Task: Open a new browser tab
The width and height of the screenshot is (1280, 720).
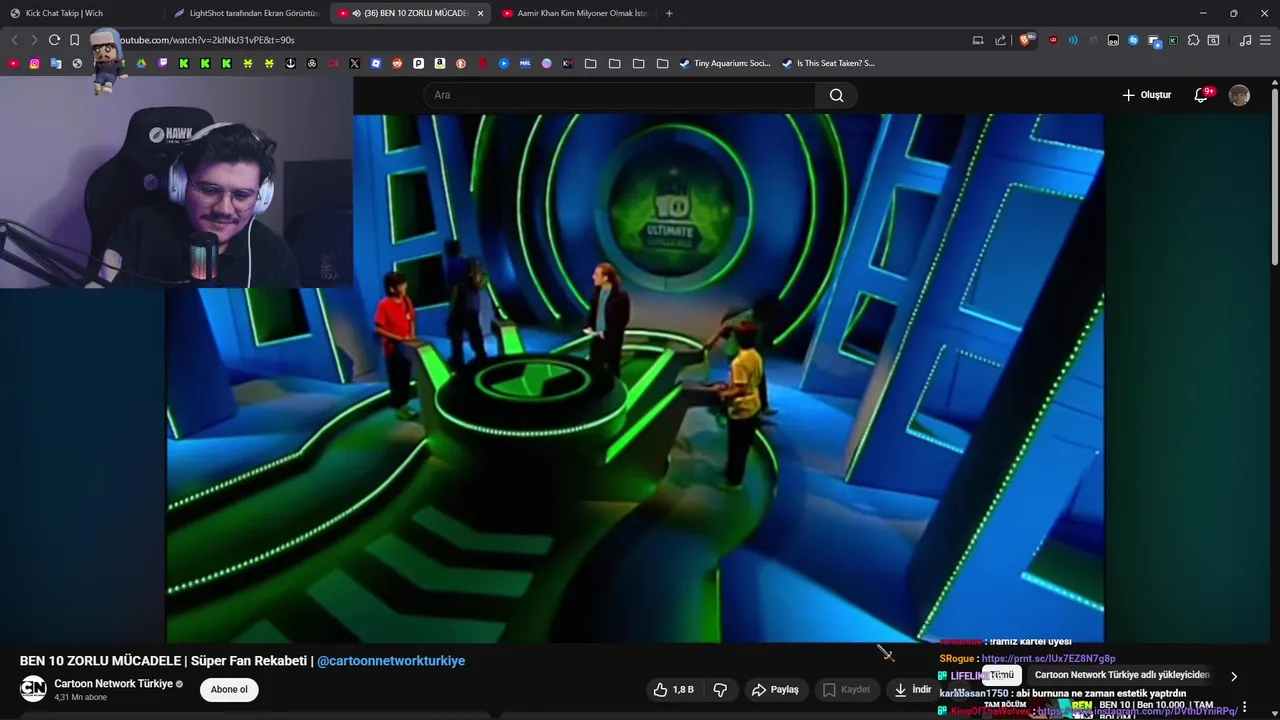Action: 669,13
